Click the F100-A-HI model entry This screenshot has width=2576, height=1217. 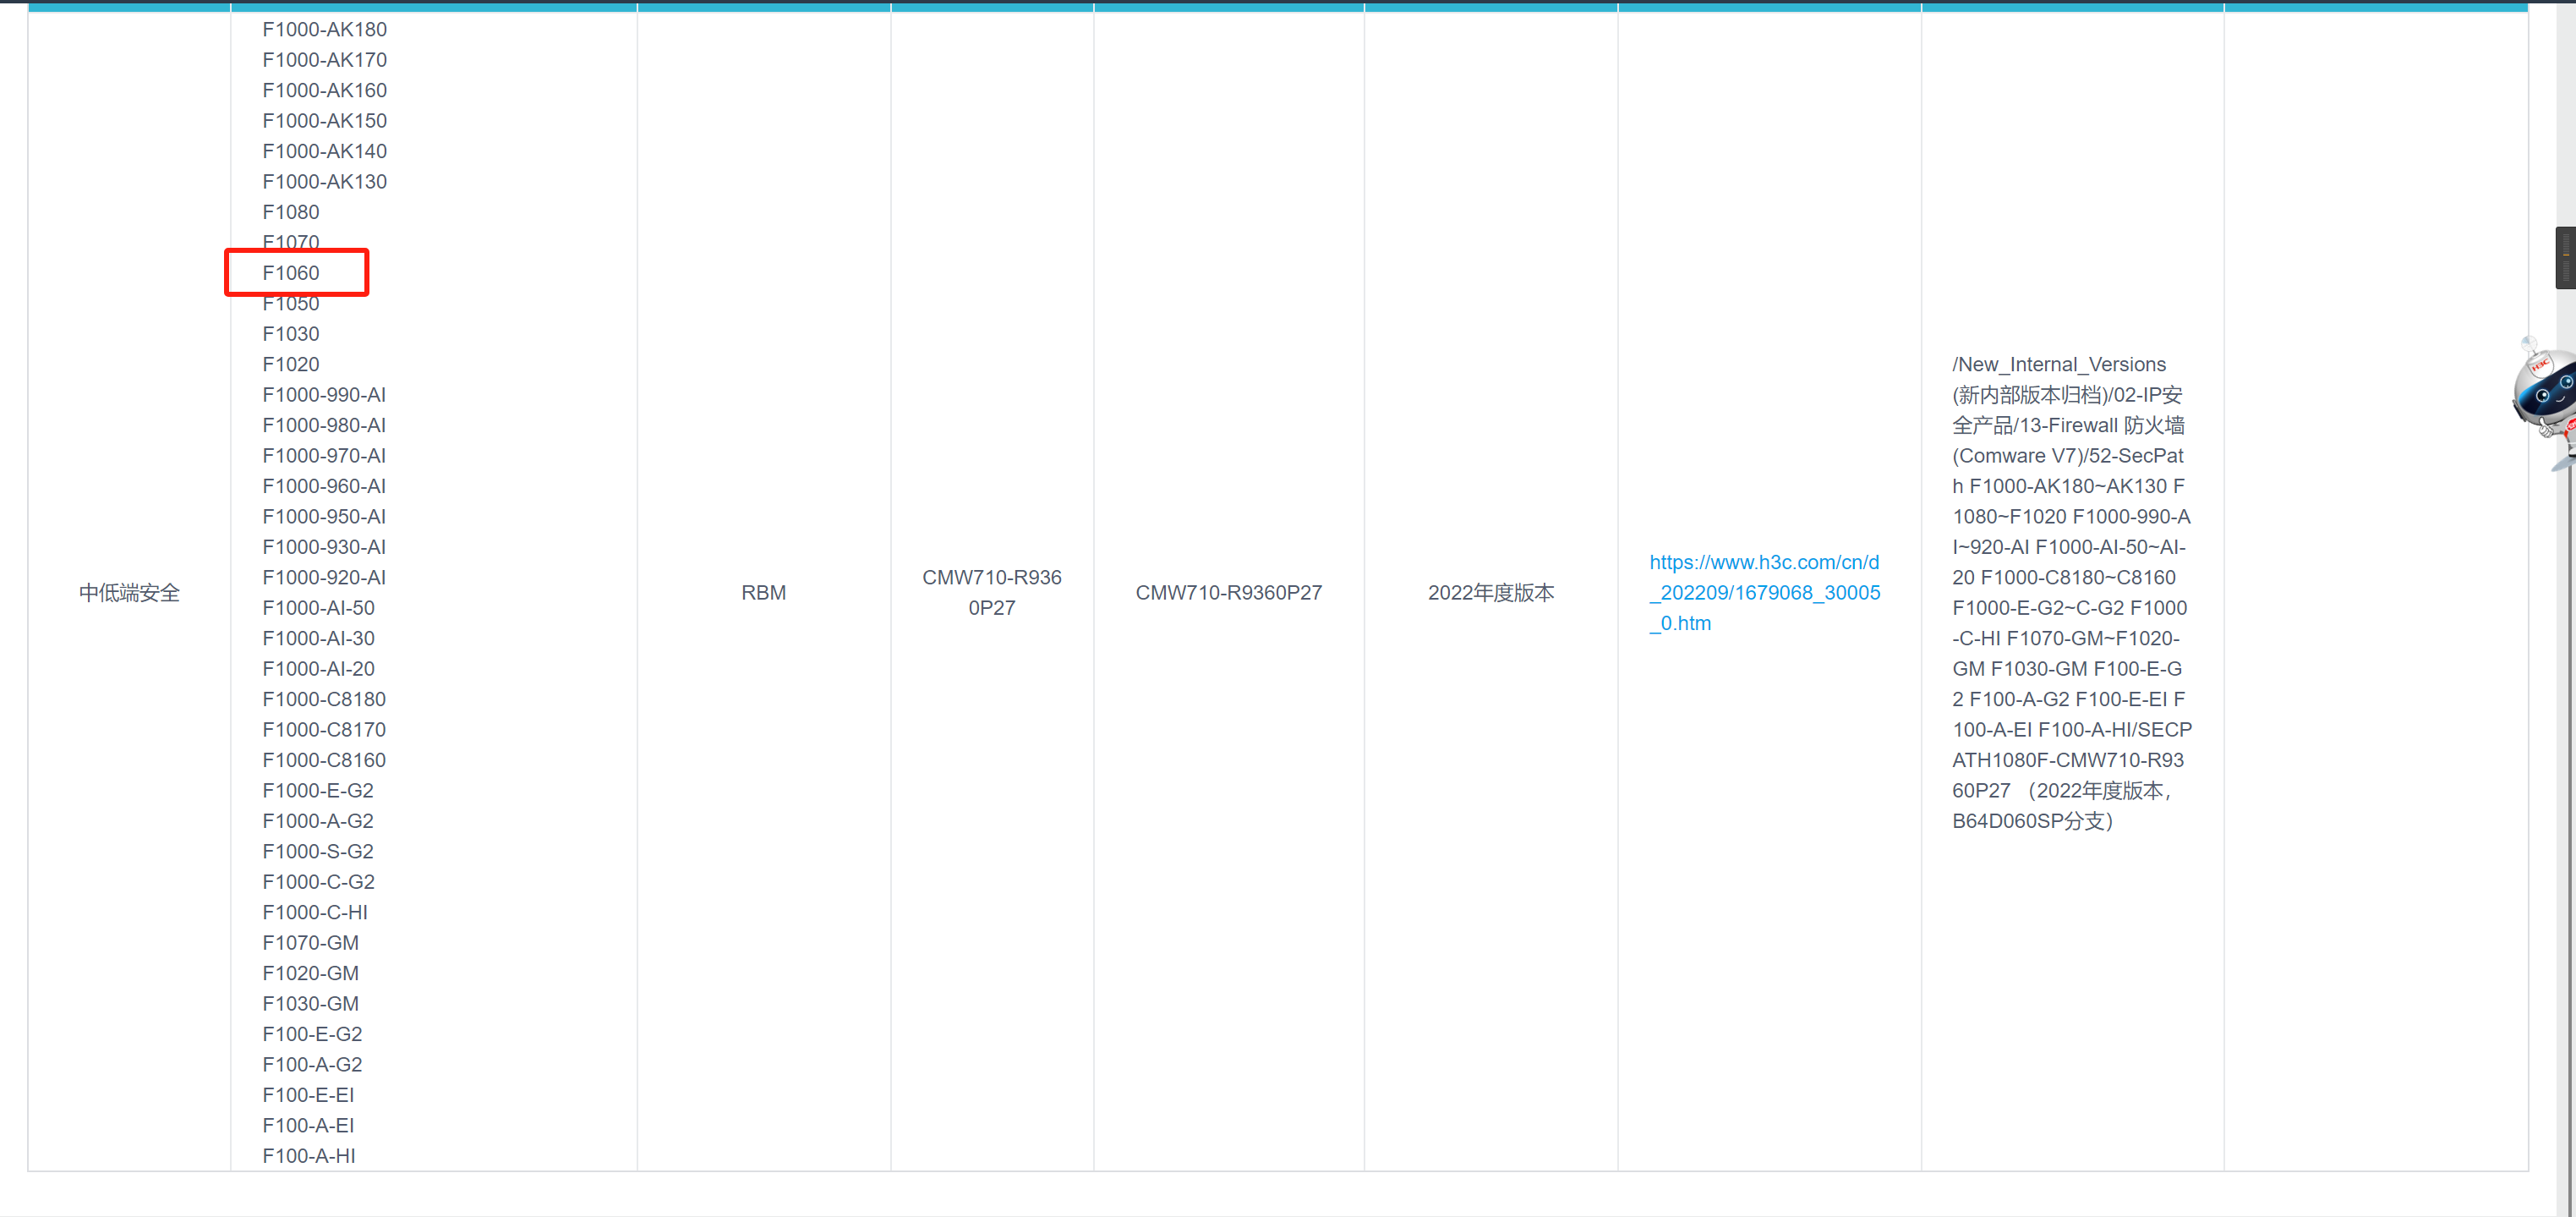[308, 1156]
